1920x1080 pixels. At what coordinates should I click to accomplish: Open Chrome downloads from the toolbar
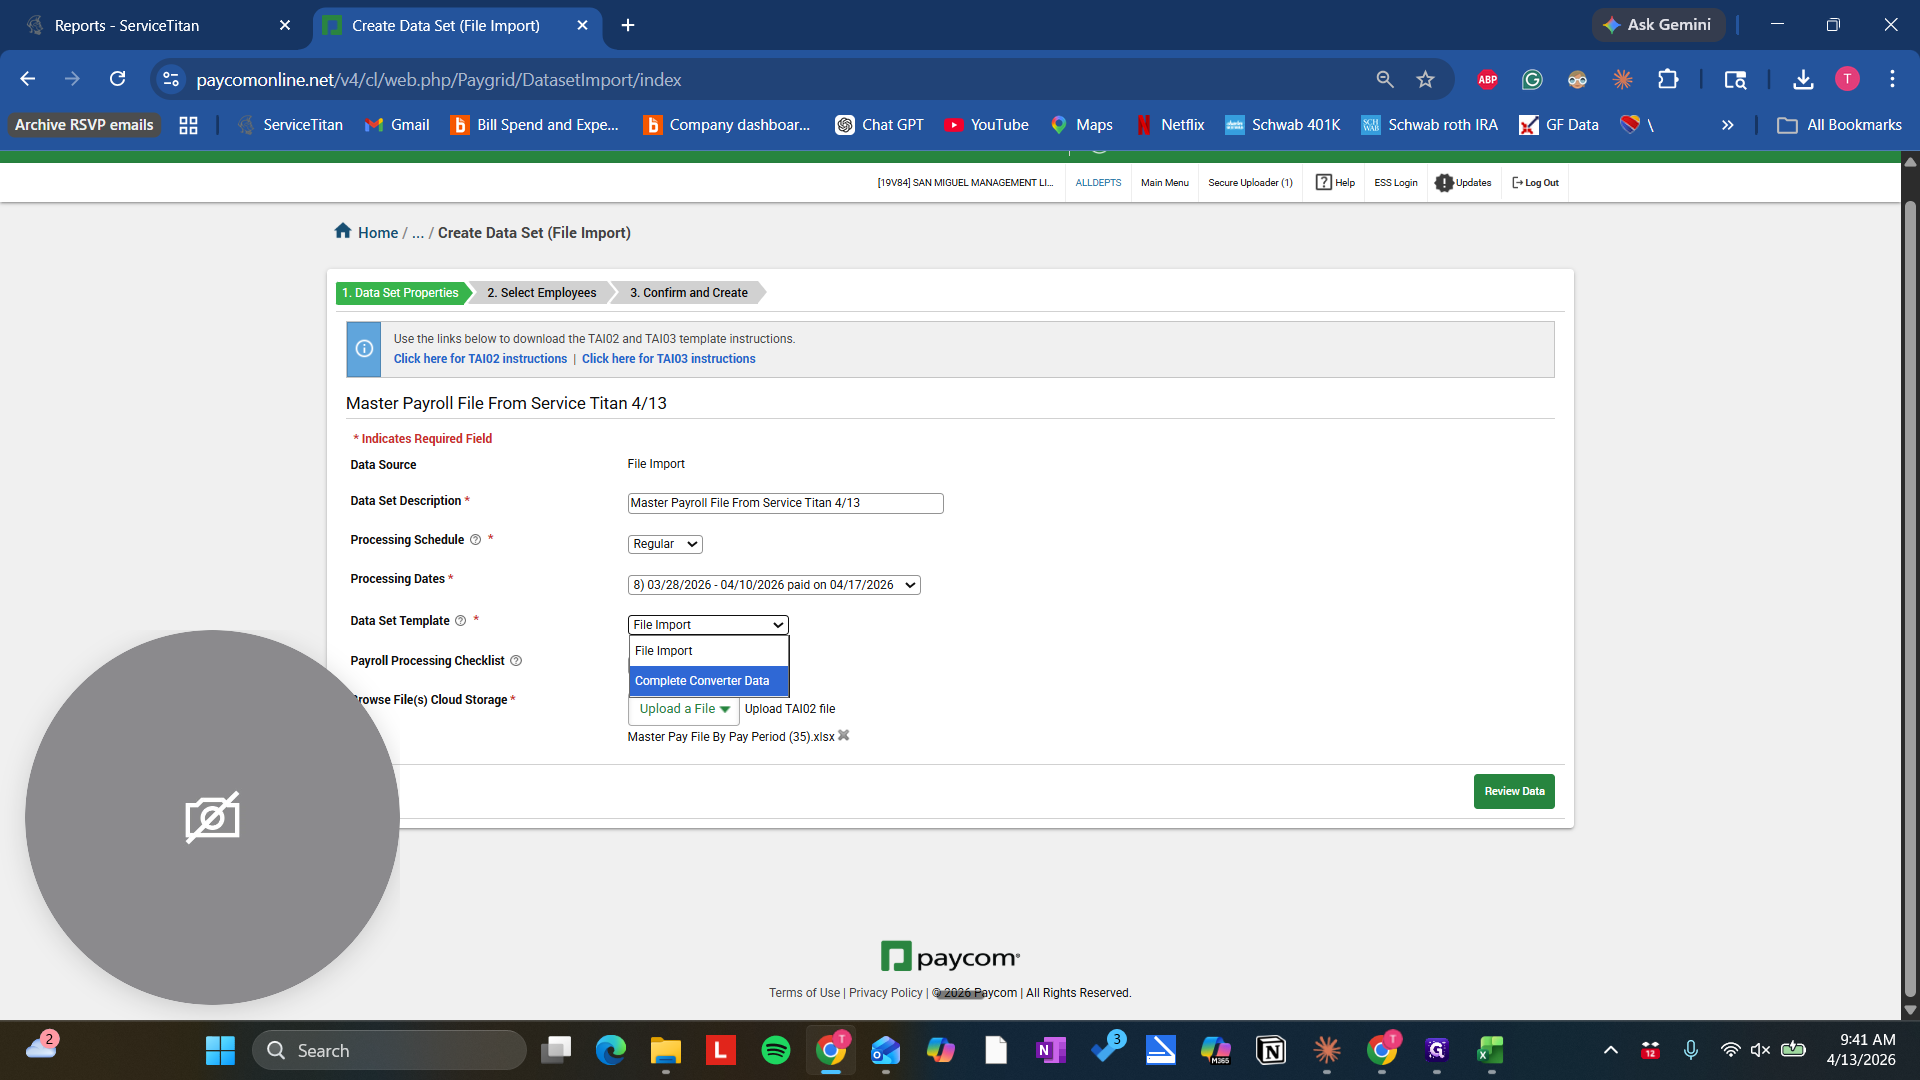point(1802,79)
